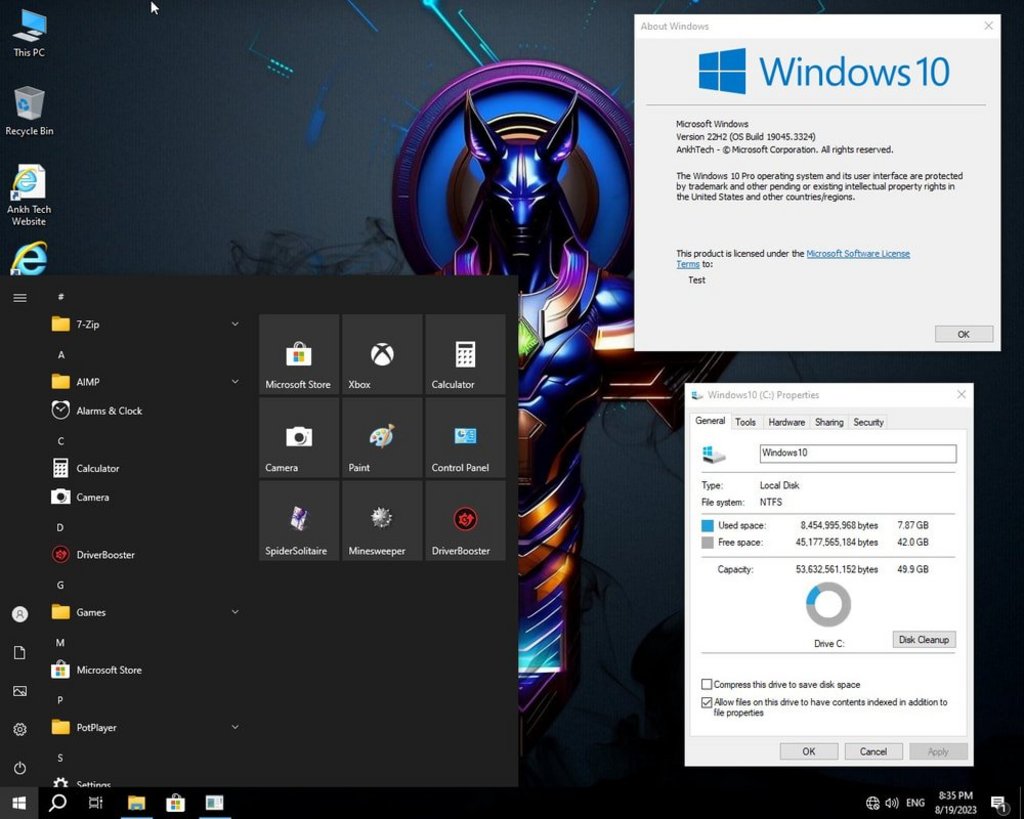Open the Xbox tile
Viewport: 1024px width, 819px height.
[x=381, y=354]
